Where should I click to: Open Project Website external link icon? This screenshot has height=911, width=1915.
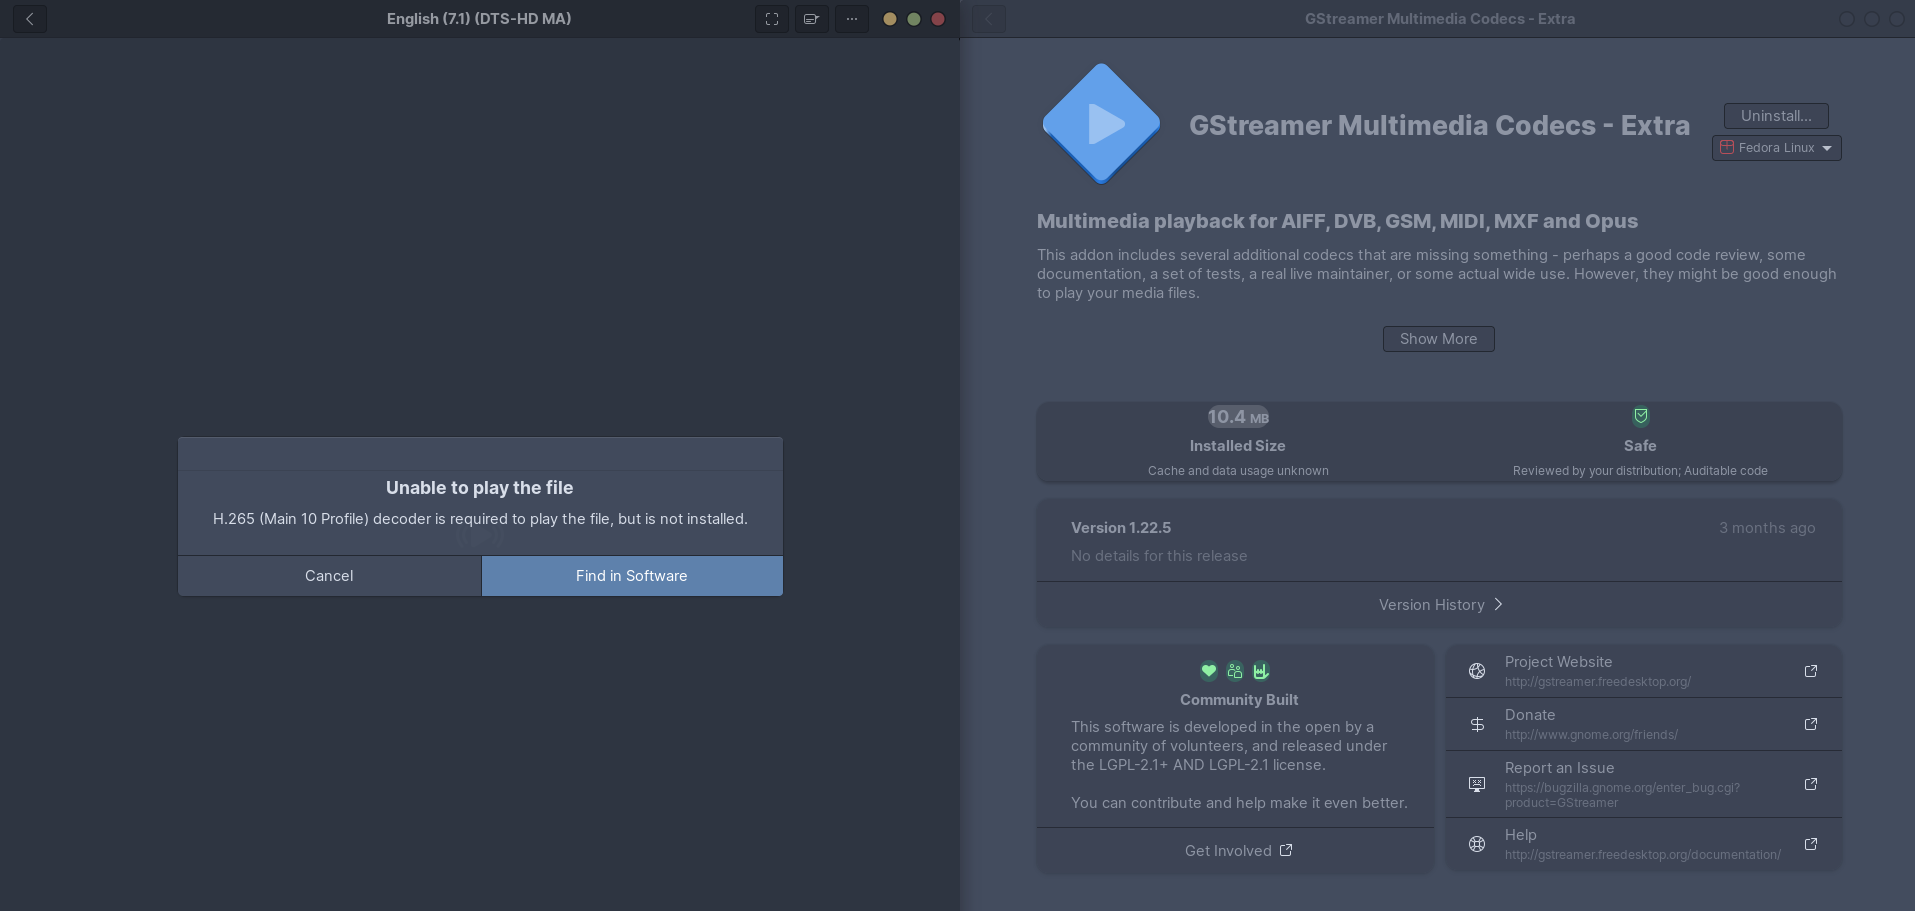coord(1810,671)
